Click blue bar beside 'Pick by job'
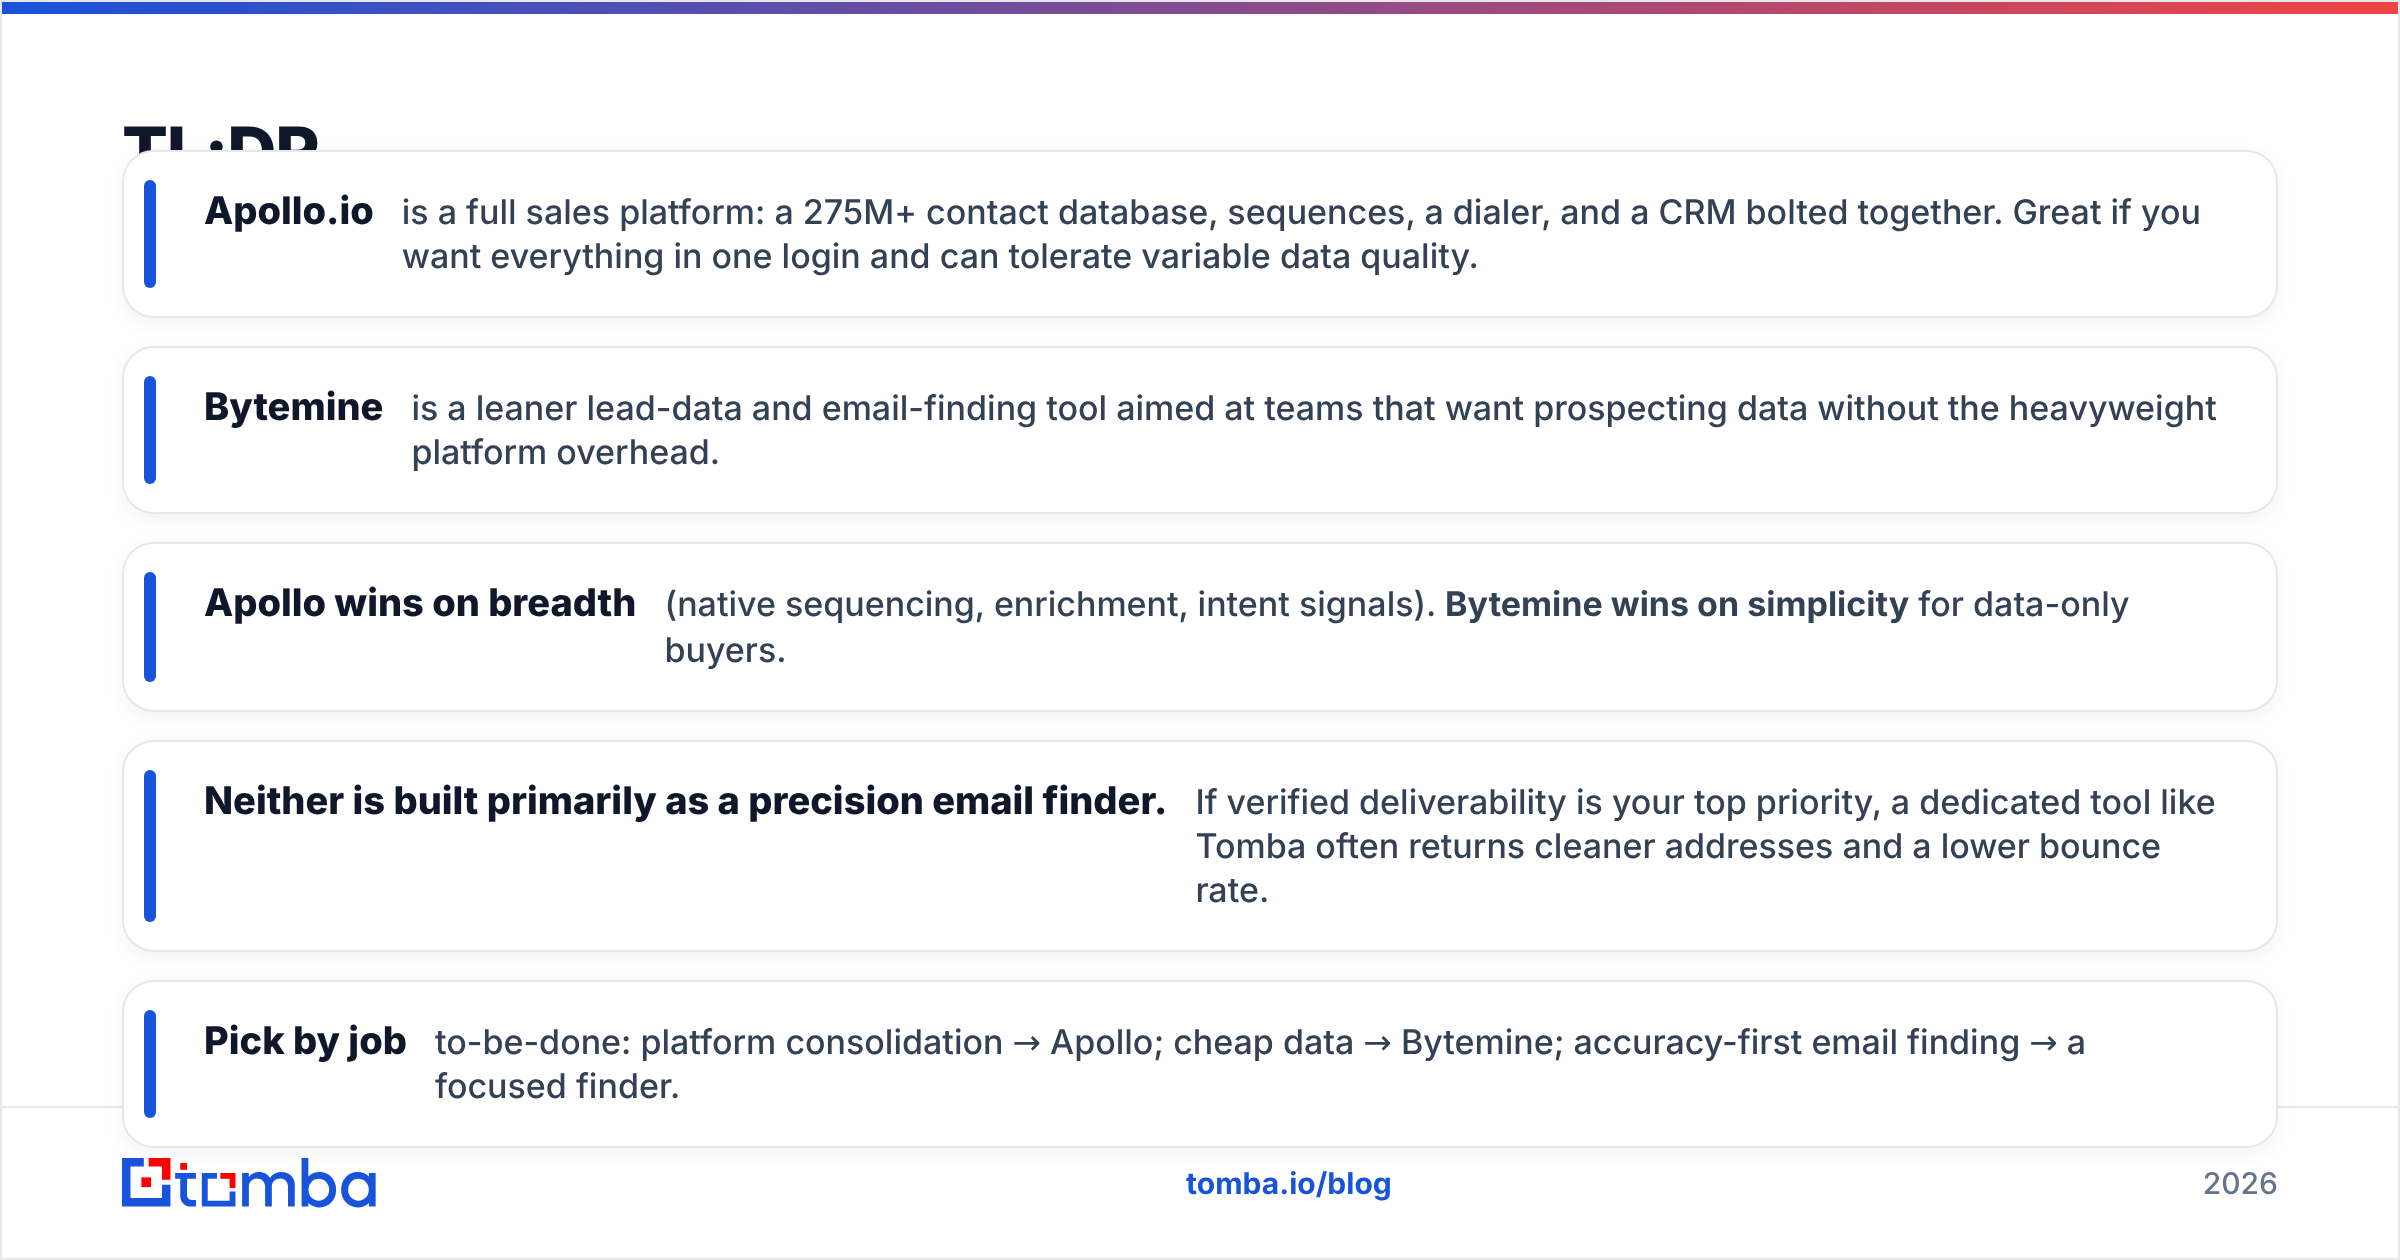2400x1260 pixels. coord(150,1064)
